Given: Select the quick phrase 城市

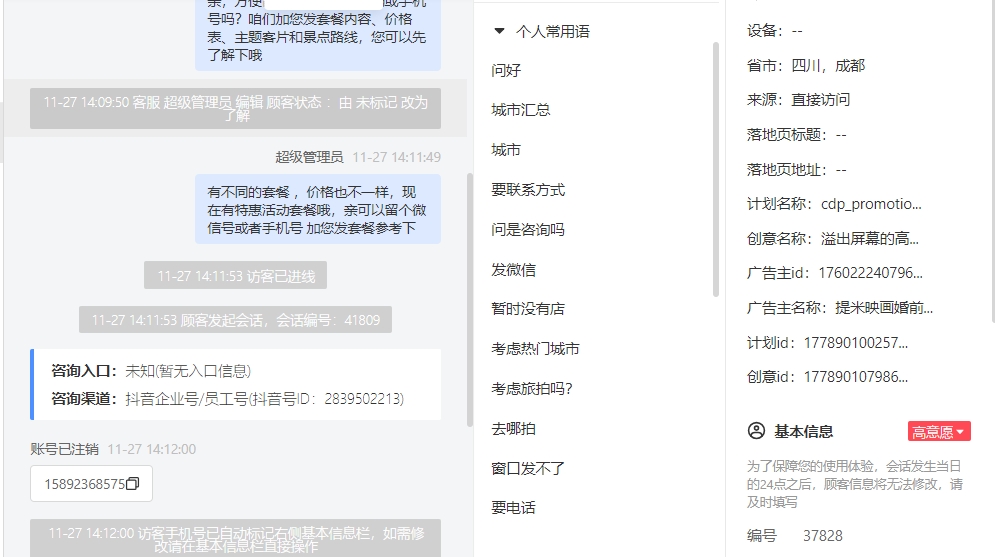Looking at the screenshot, I should click(506, 150).
